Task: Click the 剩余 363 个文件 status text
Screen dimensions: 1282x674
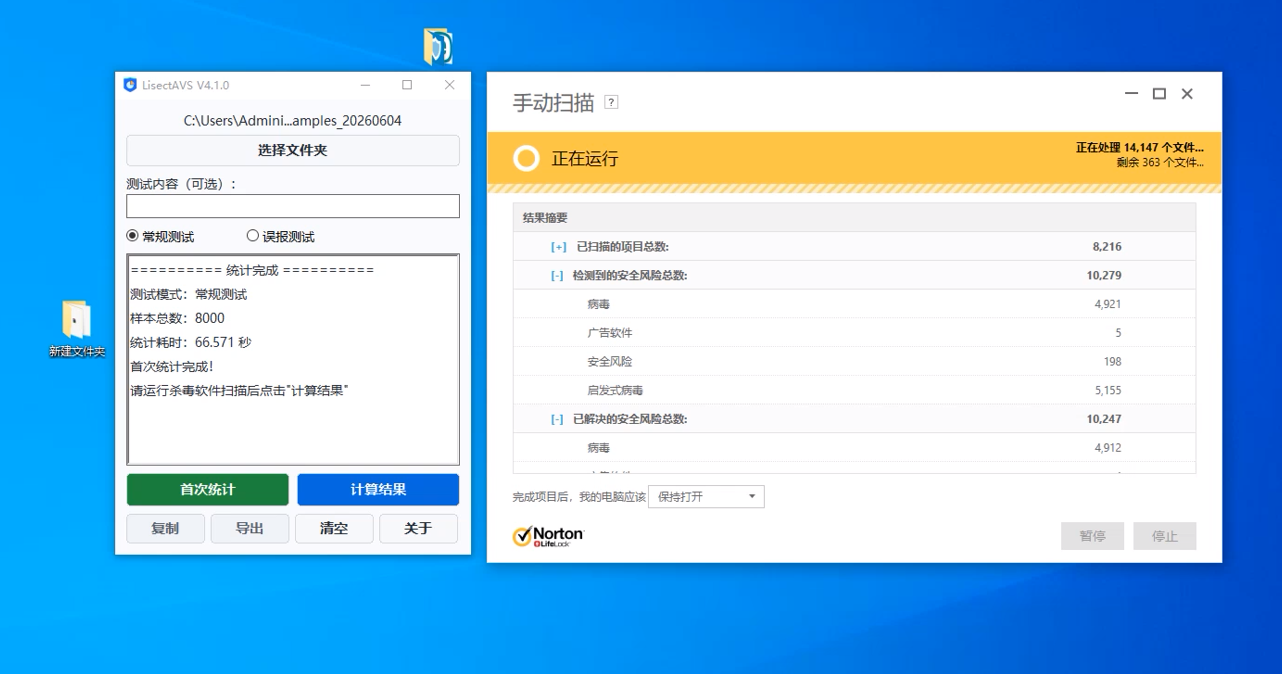Action: point(1161,162)
